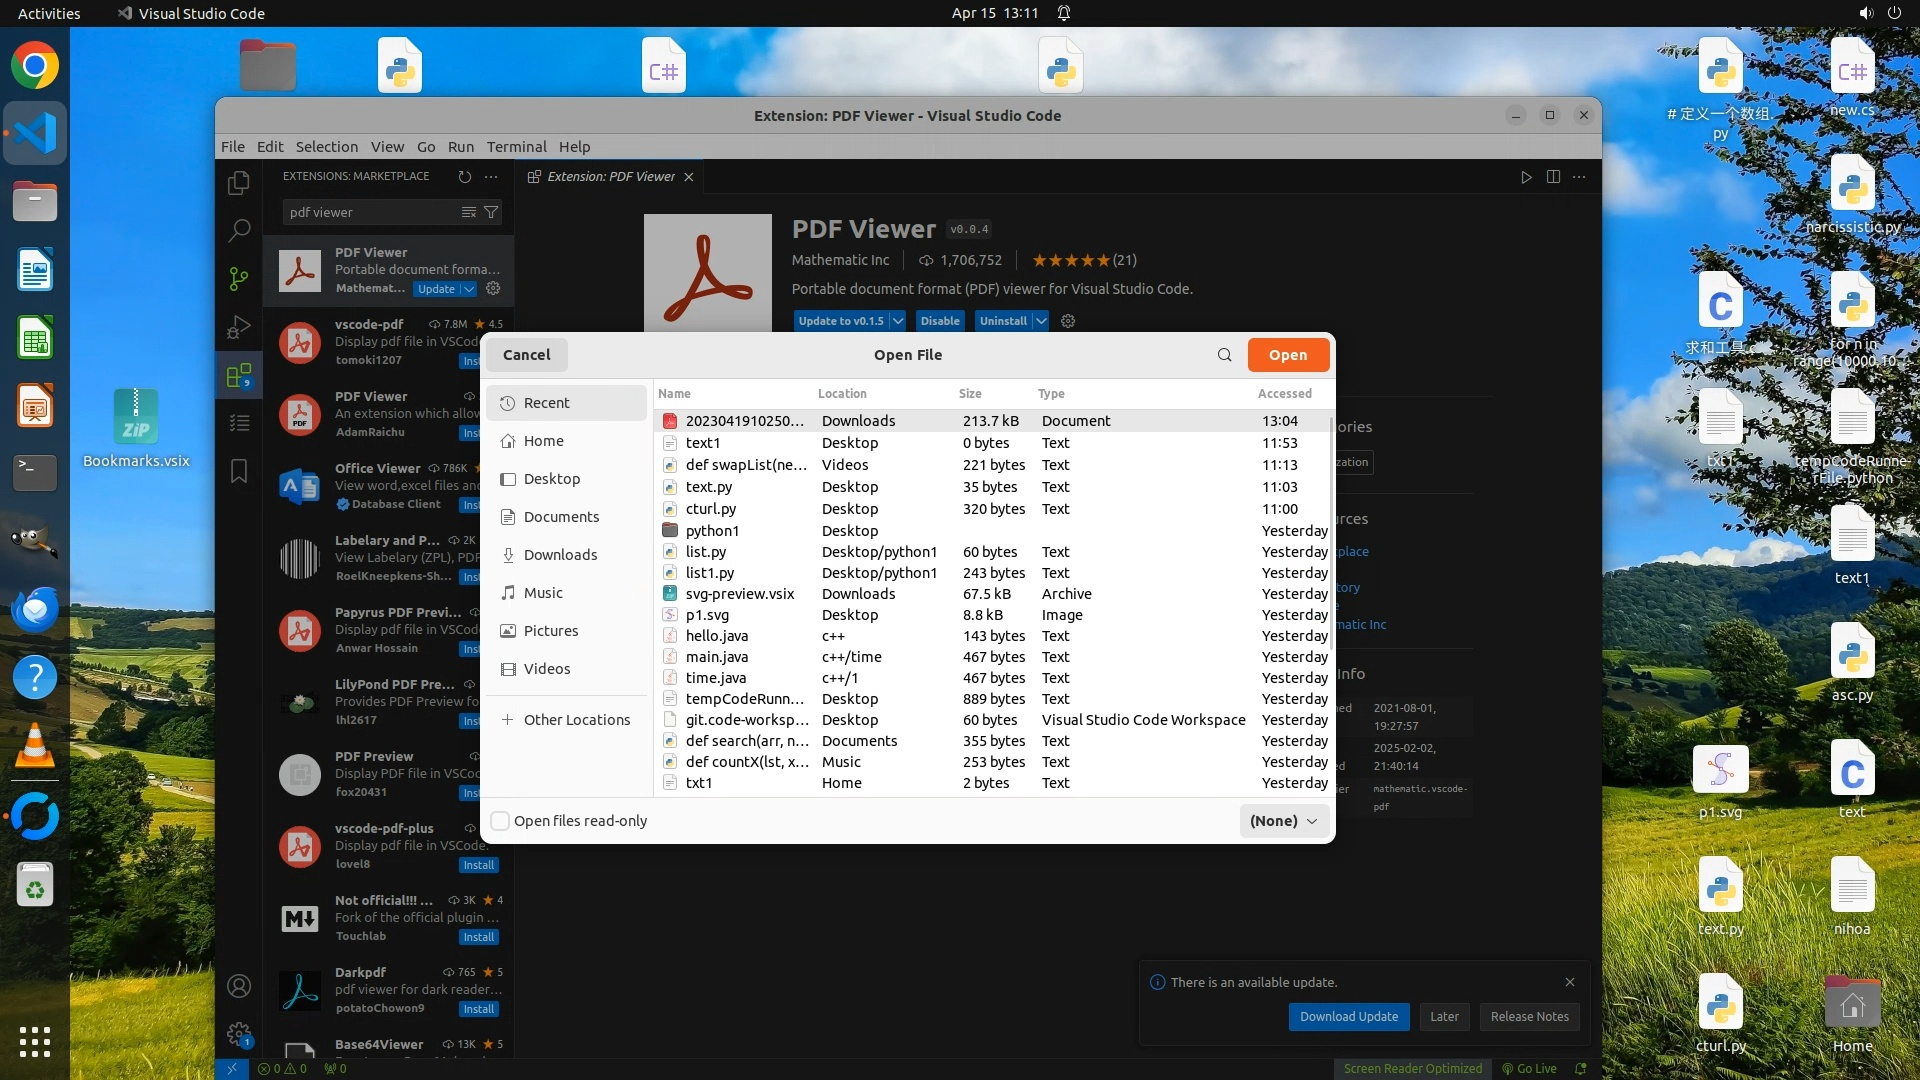1920x1080 pixels.
Task: Expand the Uninstall button dropdown arrow
Action: (x=1041, y=321)
